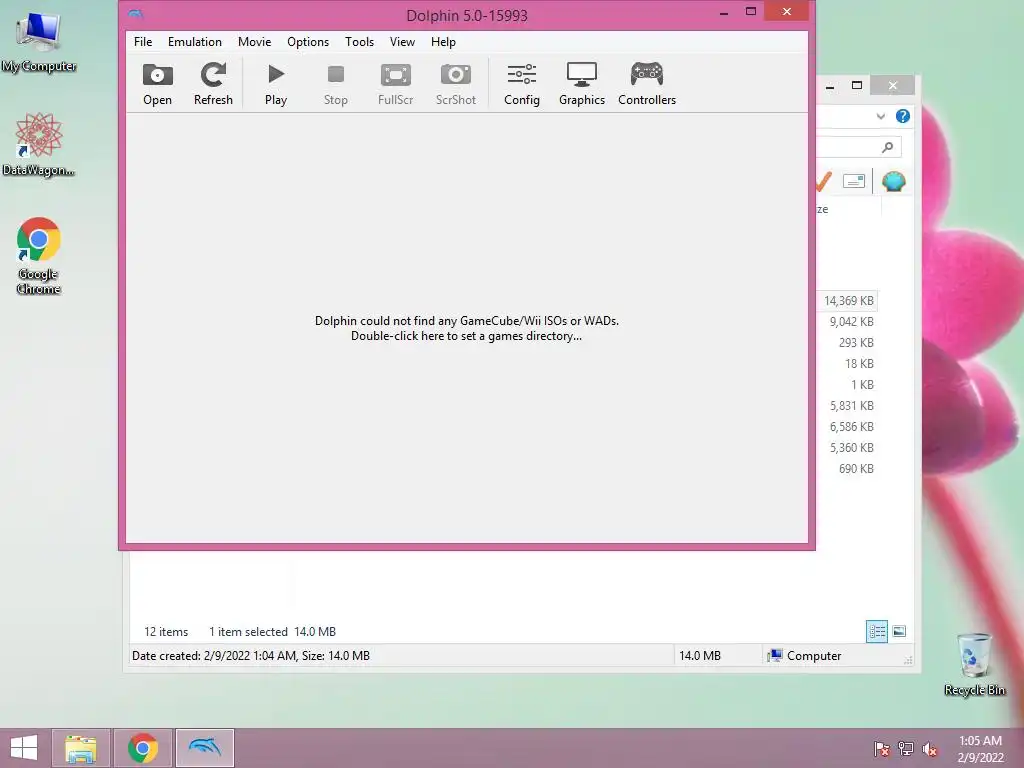Screen dimensions: 1024x768
Task: Select the 9,042 KB file row
Action: pyautogui.click(x=847, y=322)
